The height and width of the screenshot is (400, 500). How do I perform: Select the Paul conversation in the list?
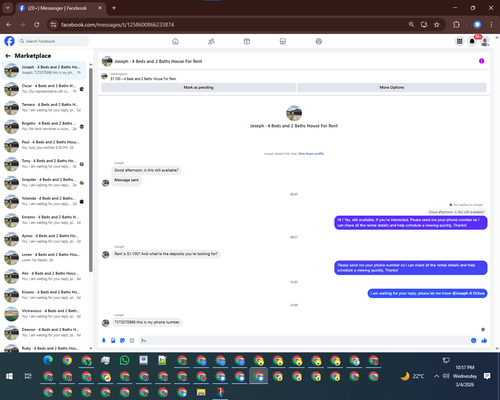(44, 145)
